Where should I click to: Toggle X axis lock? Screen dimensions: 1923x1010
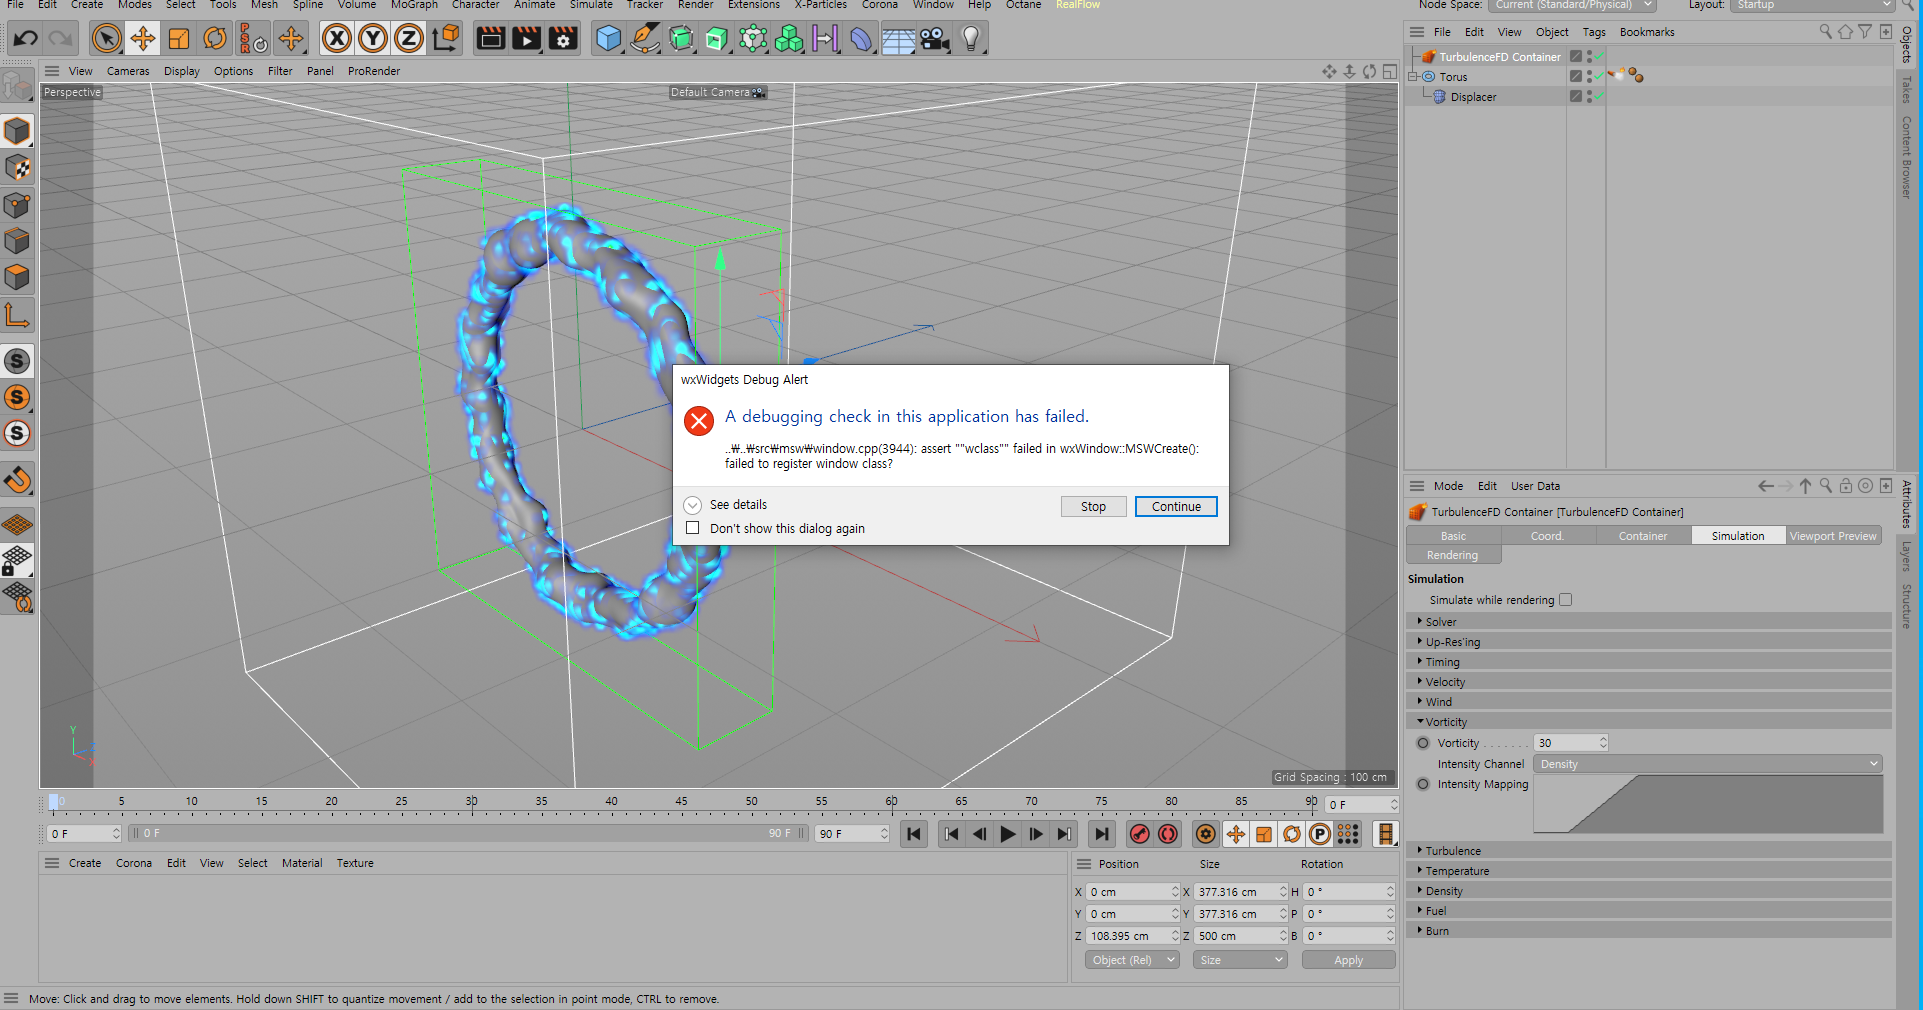[337, 39]
